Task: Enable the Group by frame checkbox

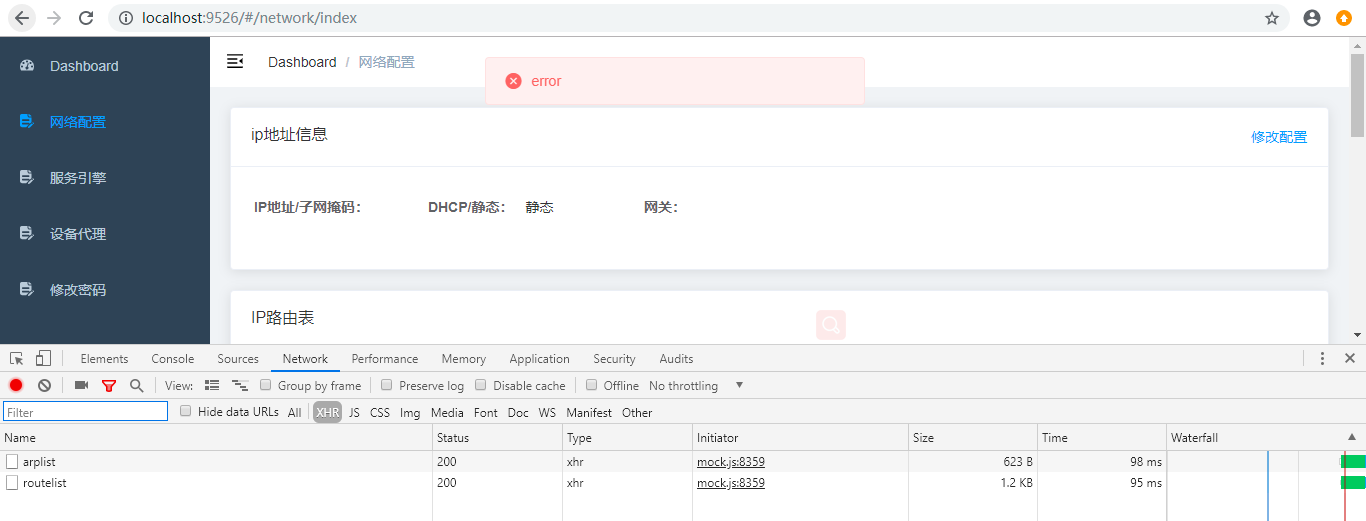Action: click(x=266, y=385)
